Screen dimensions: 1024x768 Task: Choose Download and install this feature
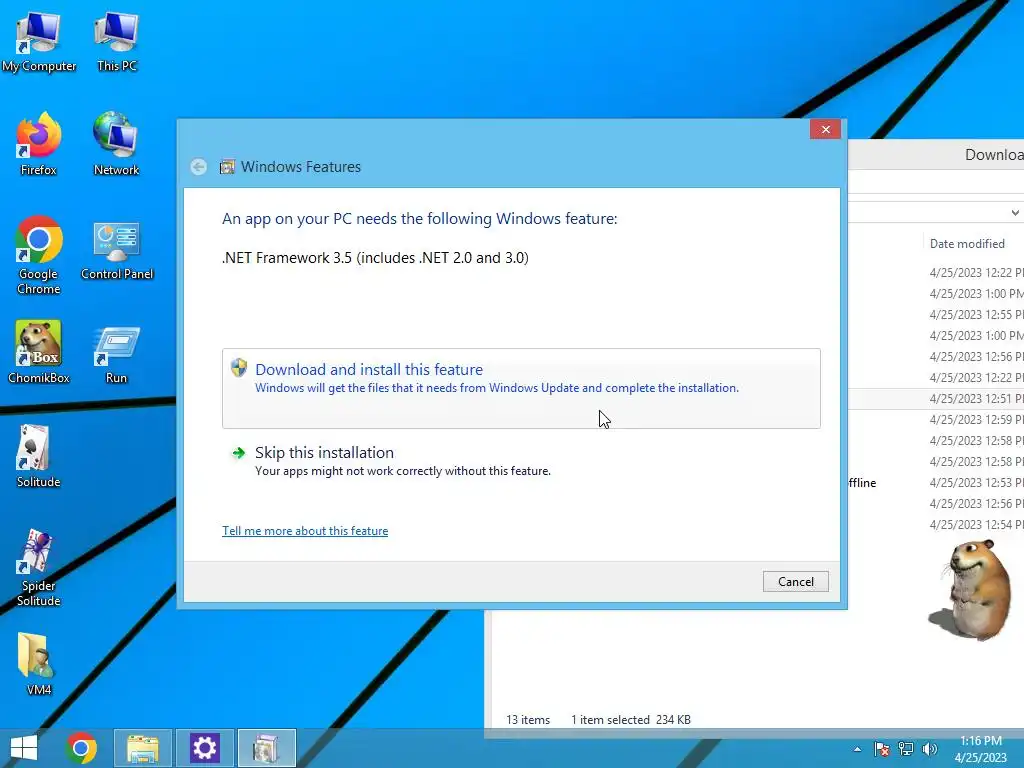coord(521,389)
